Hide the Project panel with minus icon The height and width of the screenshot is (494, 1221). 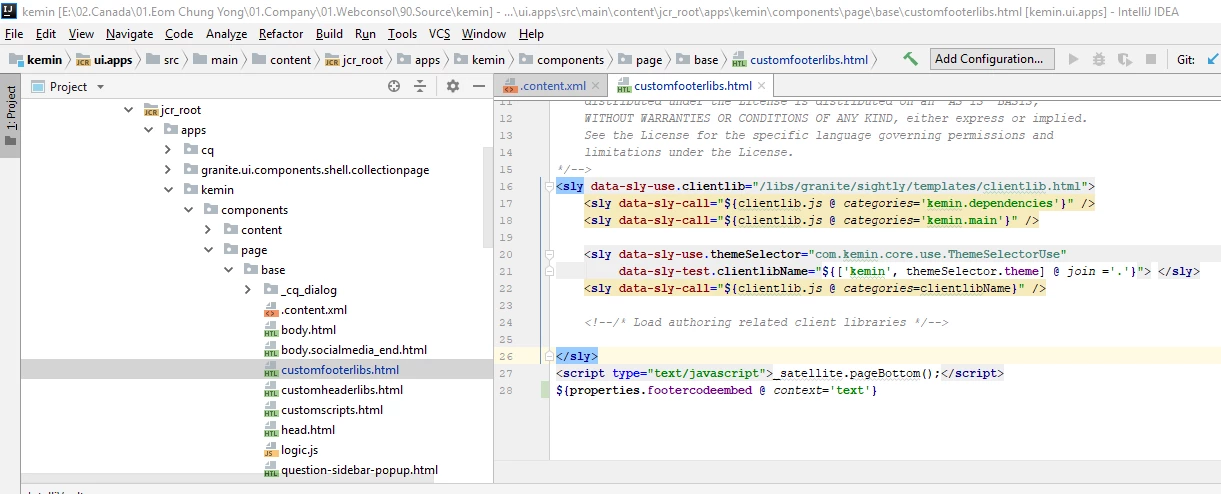(x=478, y=86)
